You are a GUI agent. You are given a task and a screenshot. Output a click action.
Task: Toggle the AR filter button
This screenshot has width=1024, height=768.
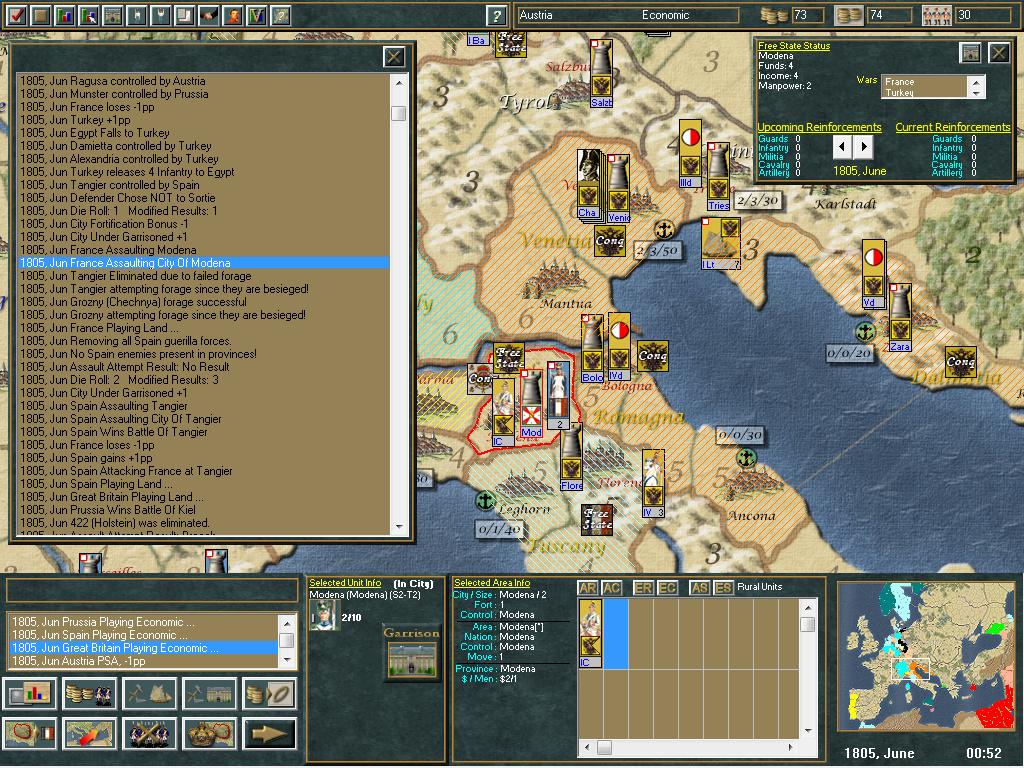tap(588, 588)
